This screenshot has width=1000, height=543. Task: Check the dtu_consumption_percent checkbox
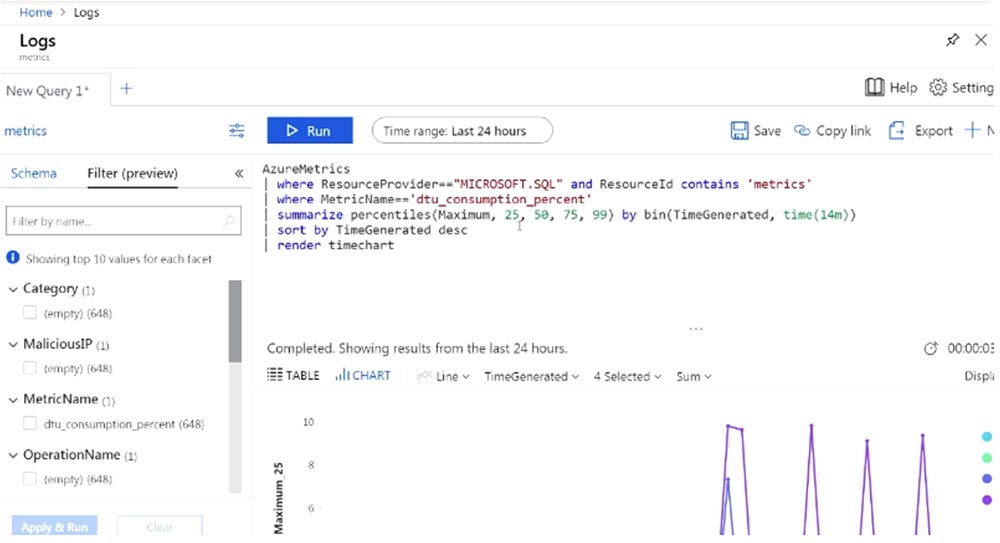[30, 424]
